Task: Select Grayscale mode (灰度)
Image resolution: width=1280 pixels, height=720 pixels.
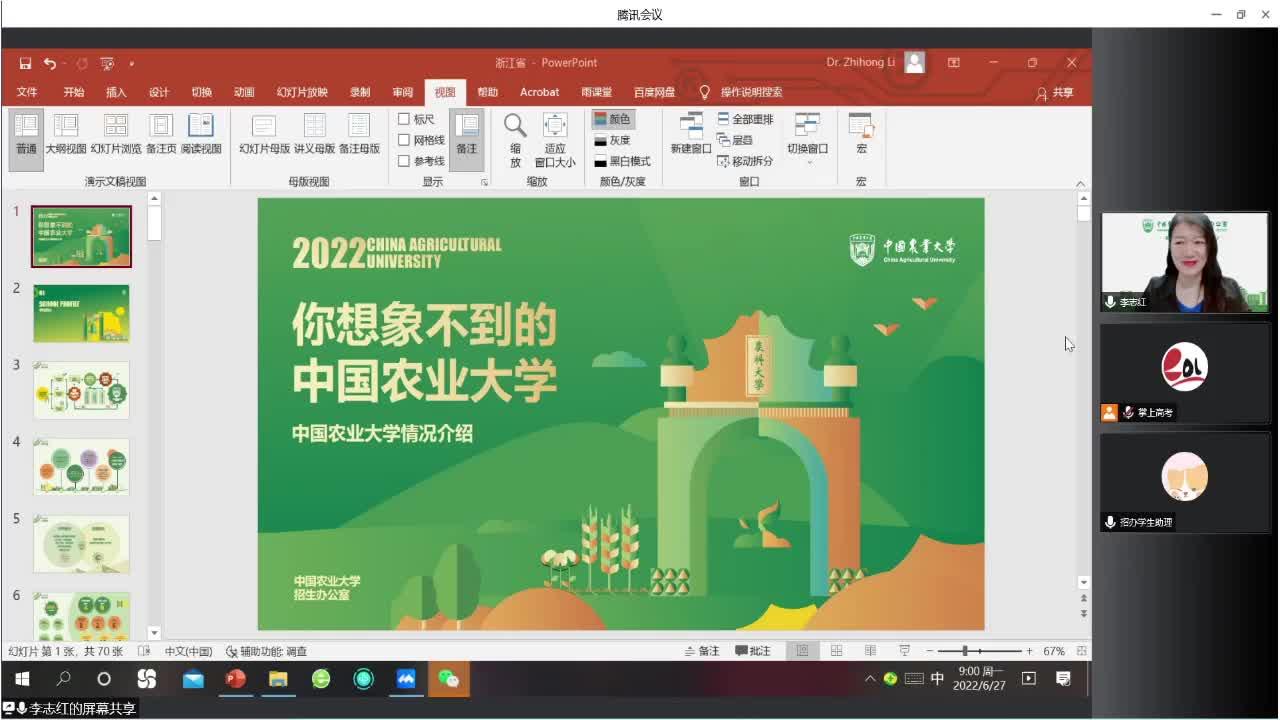Action: coord(613,140)
